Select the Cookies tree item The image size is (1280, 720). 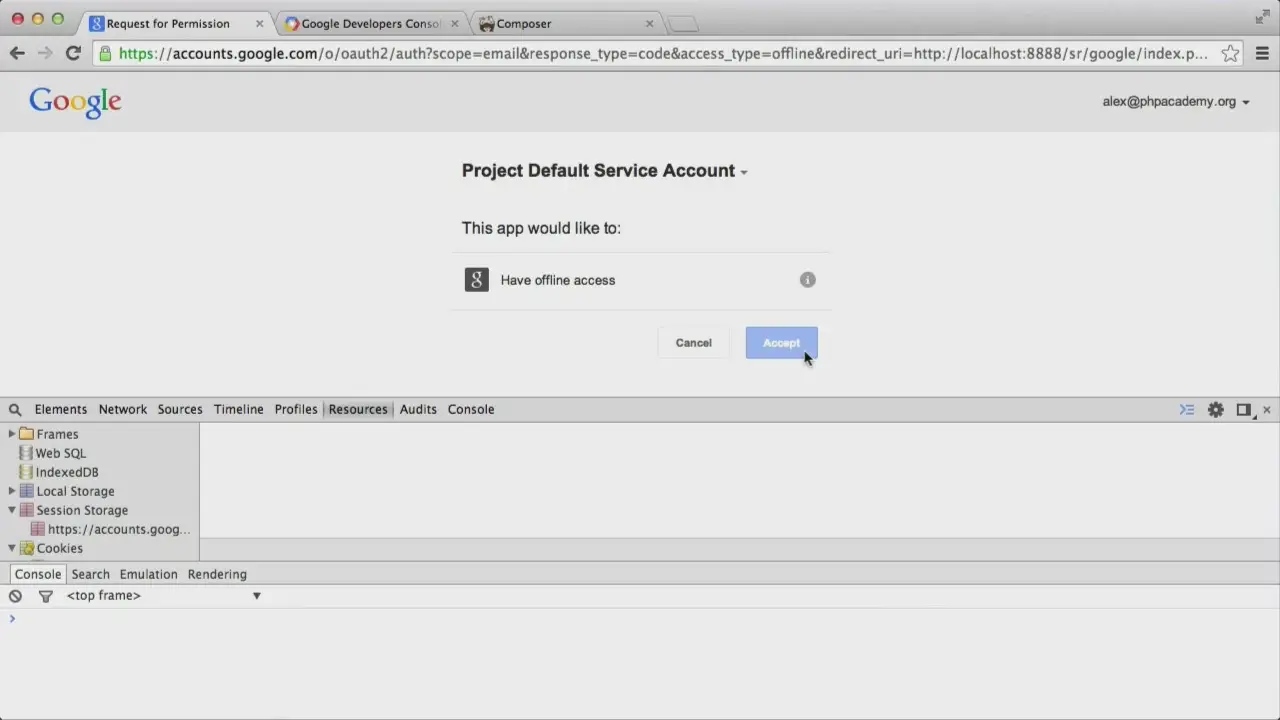point(60,548)
